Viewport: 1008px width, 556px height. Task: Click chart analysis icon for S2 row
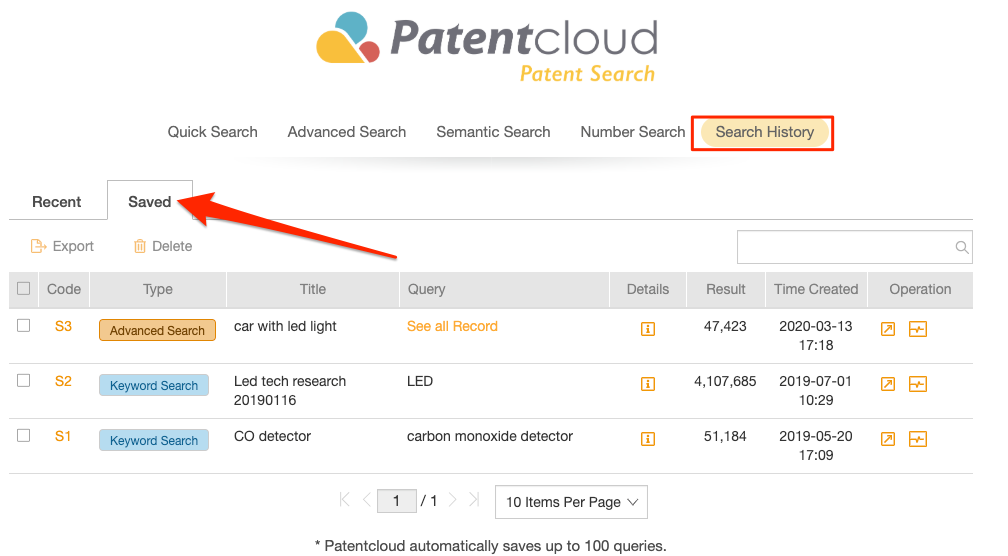click(x=917, y=384)
